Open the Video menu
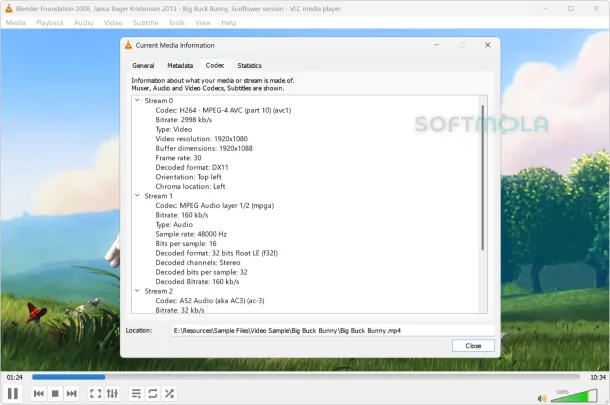Viewport: 610px width, 405px height. (x=113, y=23)
